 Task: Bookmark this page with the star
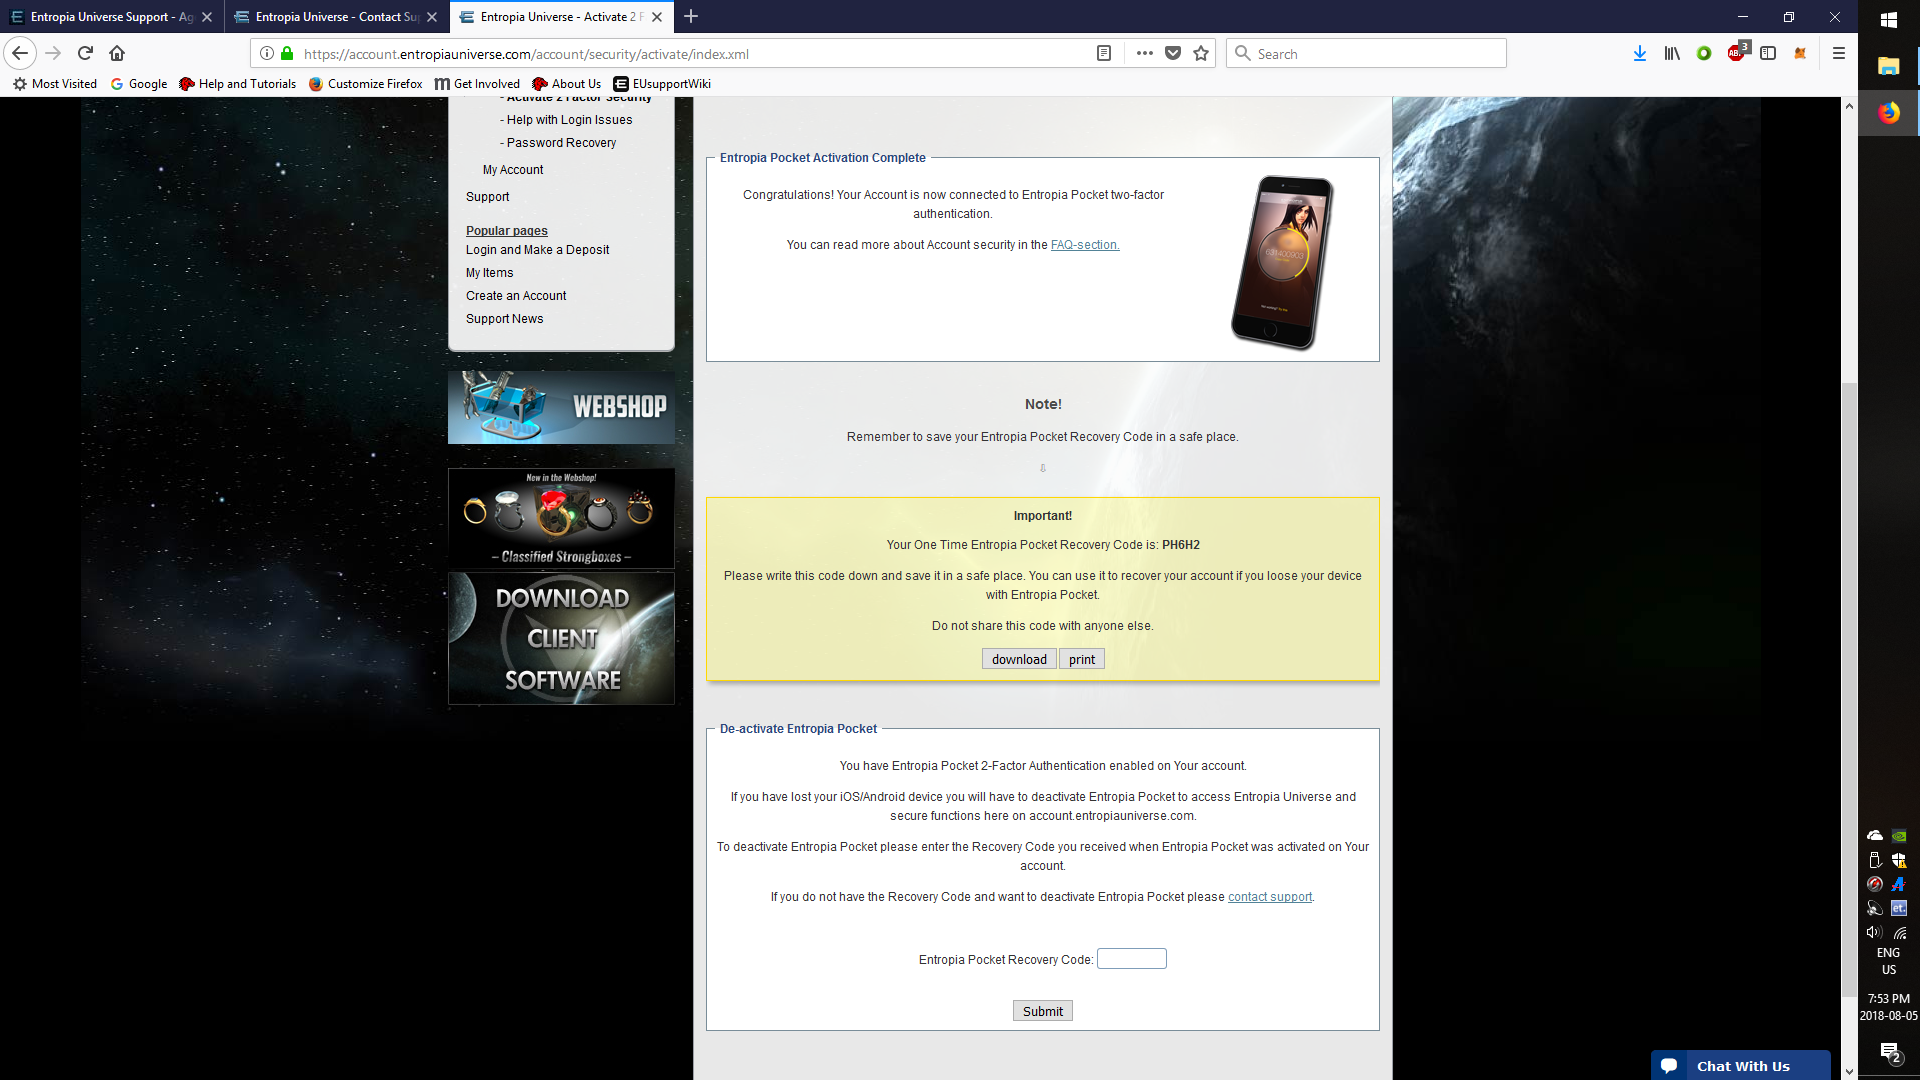coord(1201,53)
